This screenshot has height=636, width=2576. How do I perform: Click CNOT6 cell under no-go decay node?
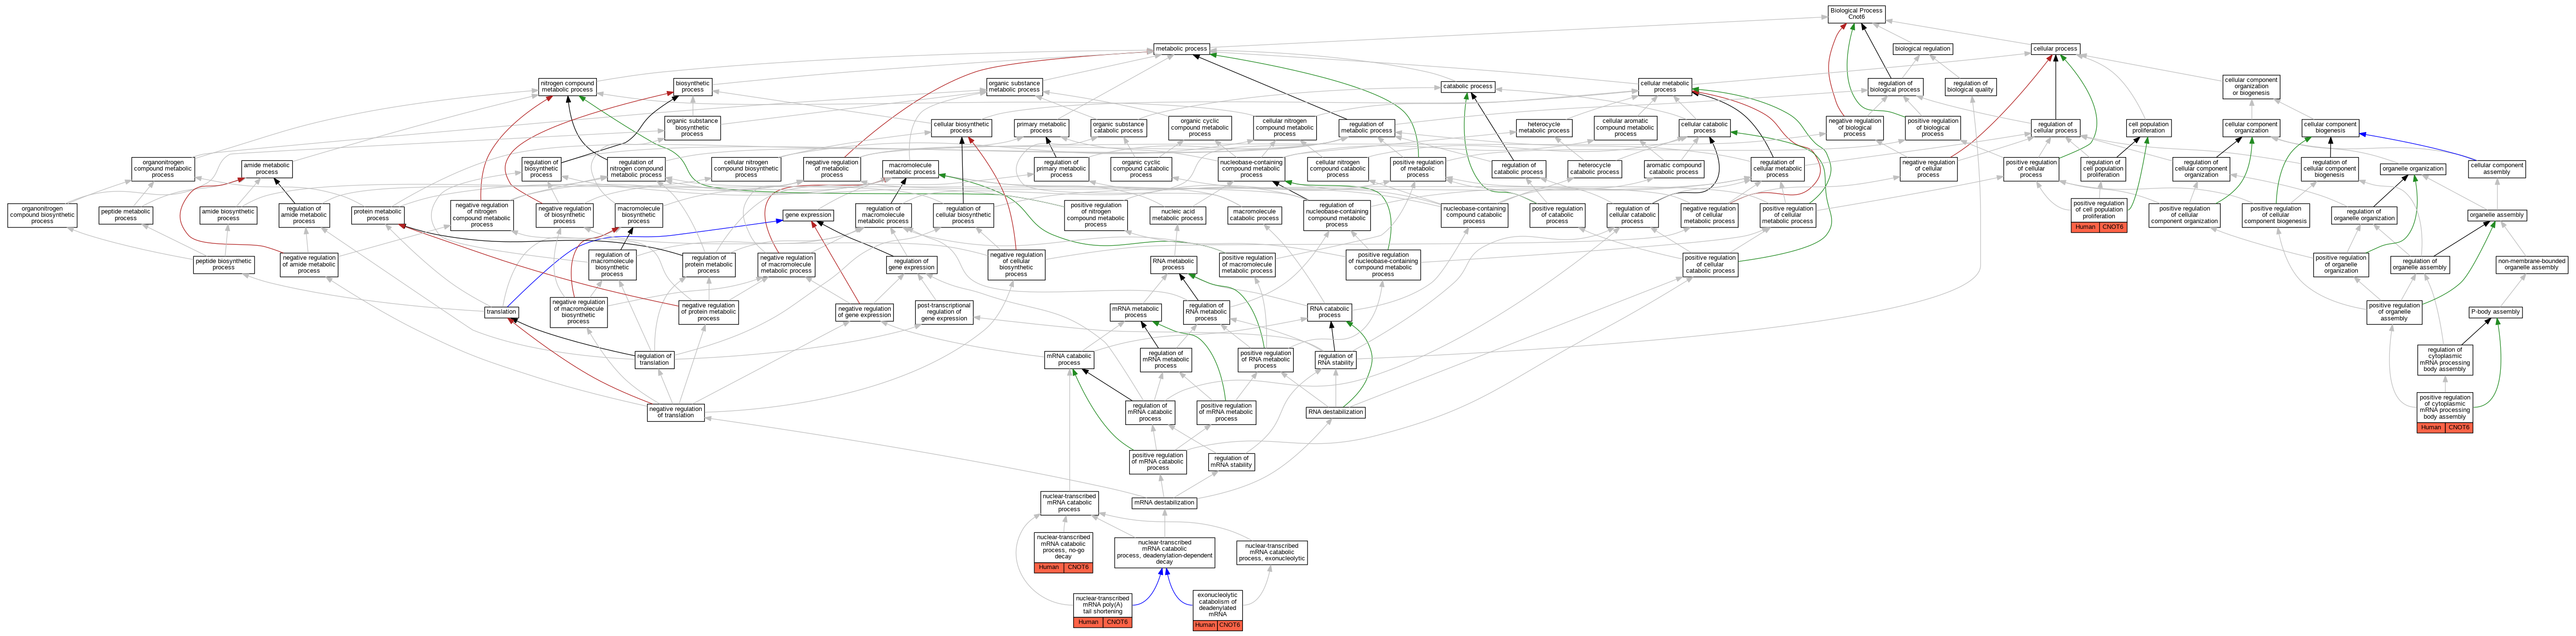tap(1078, 568)
